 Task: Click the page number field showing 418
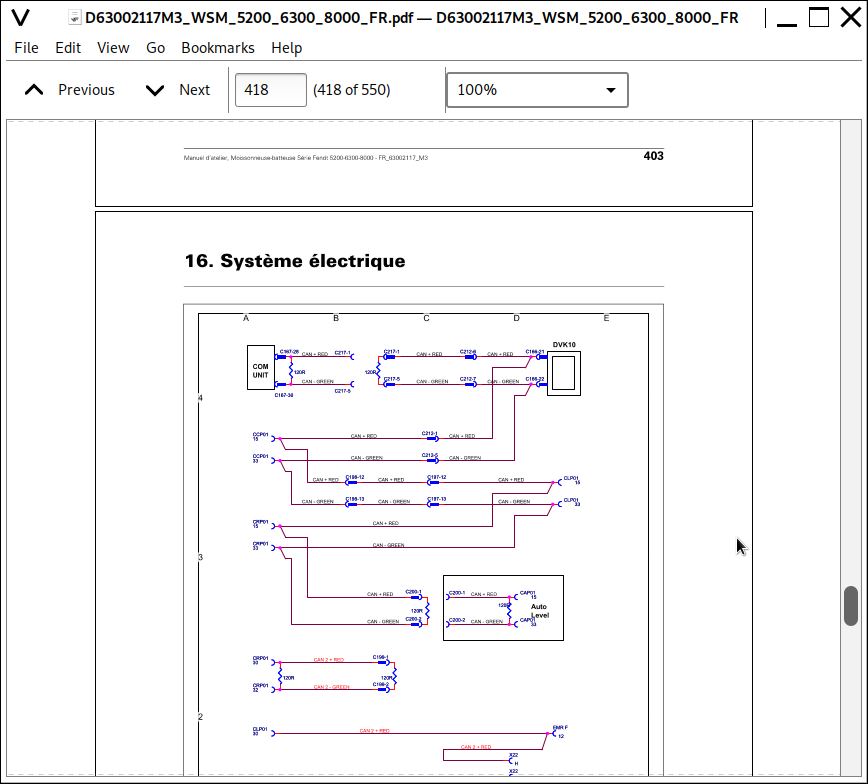tap(270, 90)
